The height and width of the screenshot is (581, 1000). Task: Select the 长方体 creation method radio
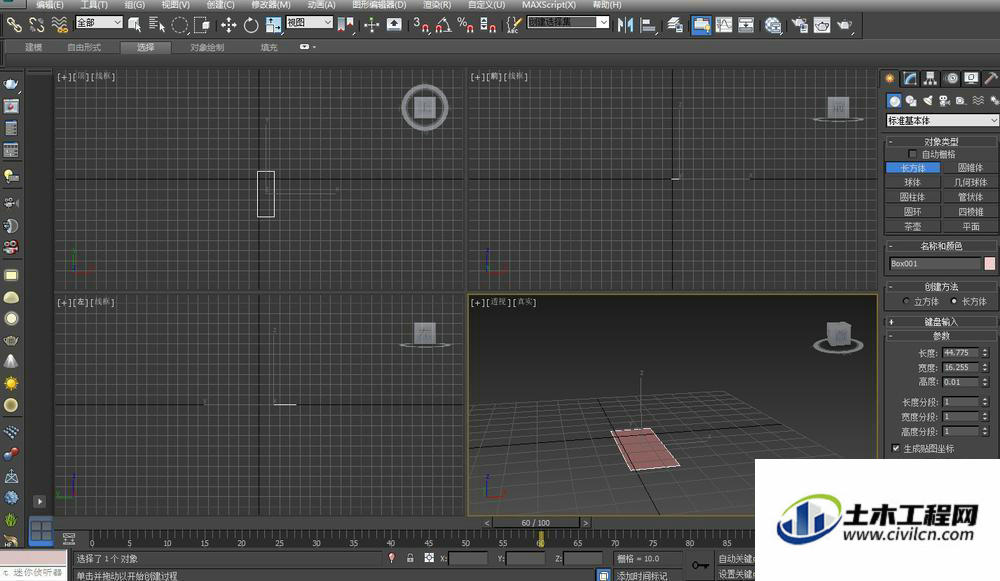click(954, 301)
